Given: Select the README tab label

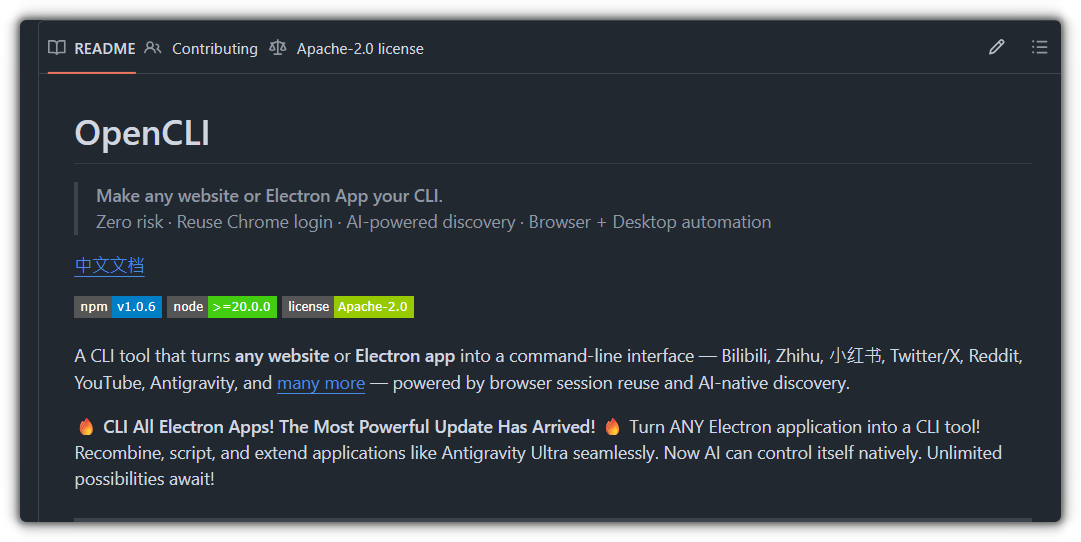Looking at the screenshot, I should tap(104, 49).
